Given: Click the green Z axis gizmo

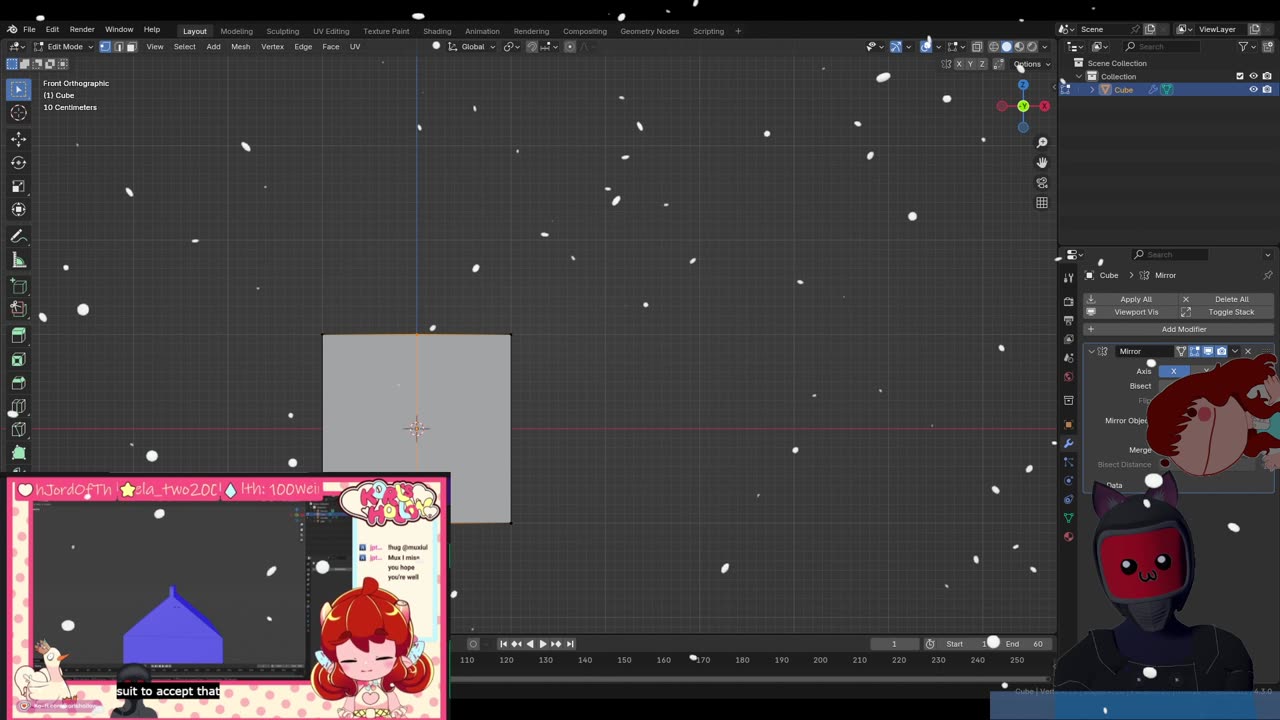Looking at the screenshot, I should (1022, 106).
